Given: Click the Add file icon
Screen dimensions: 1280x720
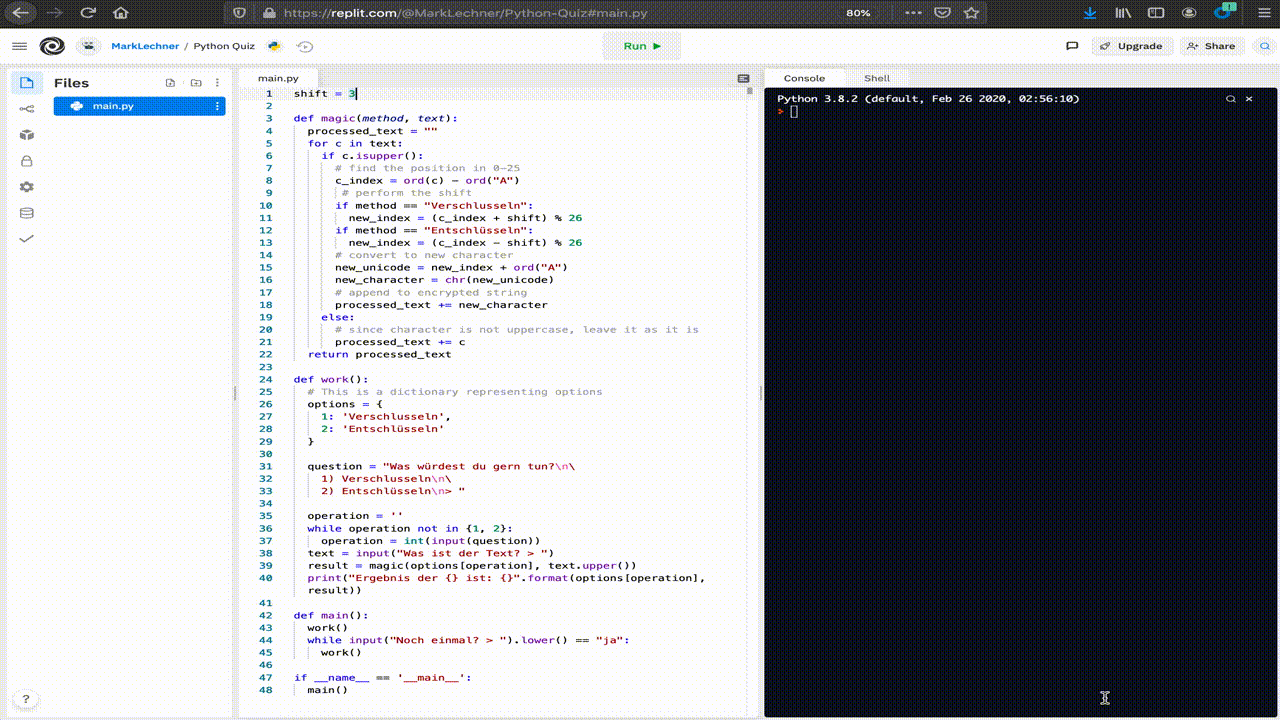Looking at the screenshot, I should pos(170,83).
